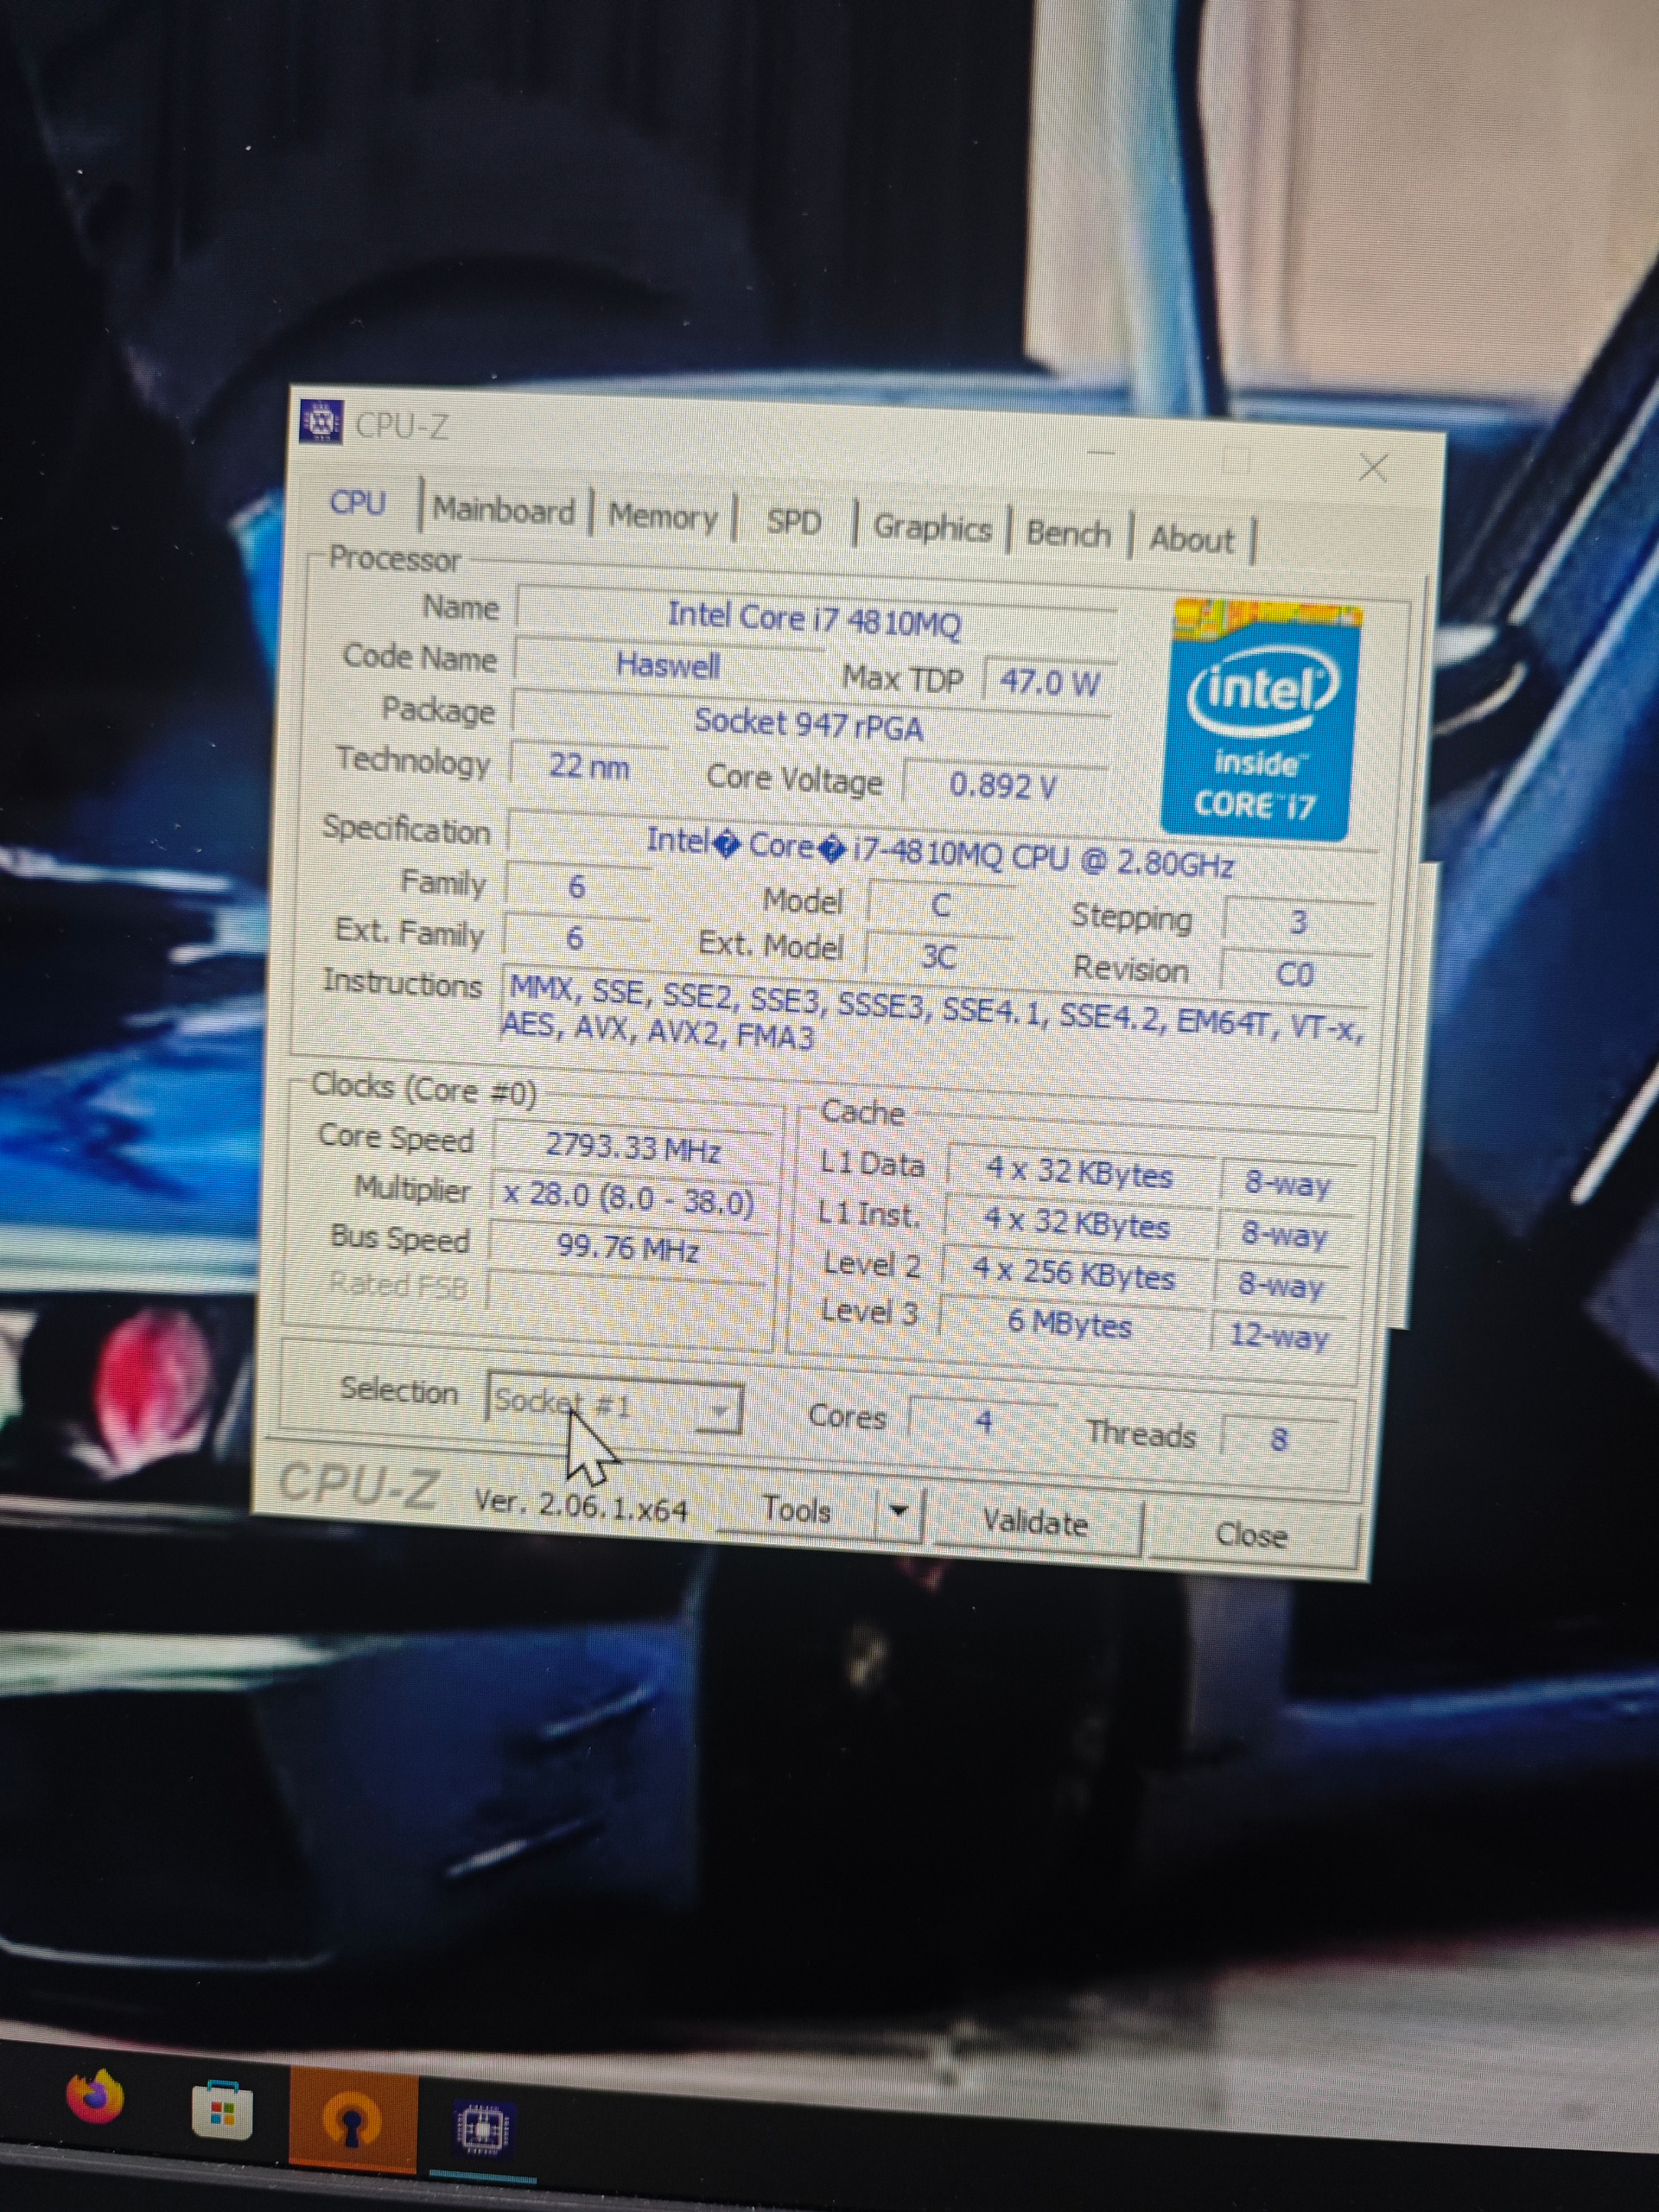1659x2212 pixels.
Task: Switch to the CPU tab
Action: [357, 502]
